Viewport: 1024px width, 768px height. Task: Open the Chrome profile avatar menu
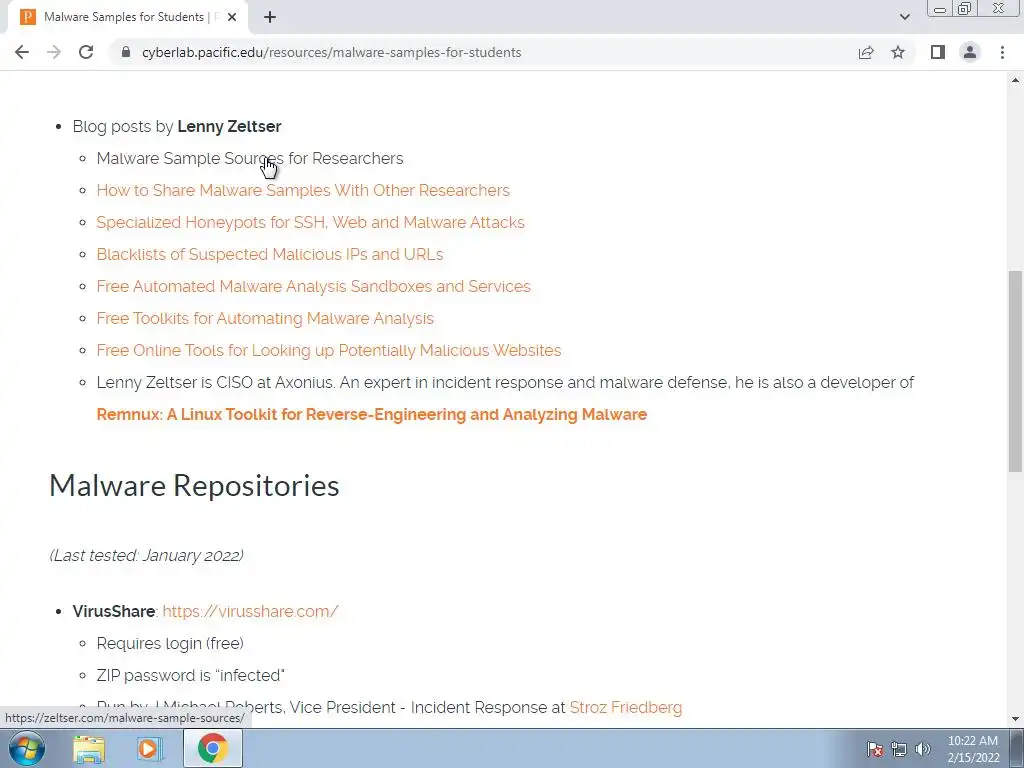(x=970, y=52)
